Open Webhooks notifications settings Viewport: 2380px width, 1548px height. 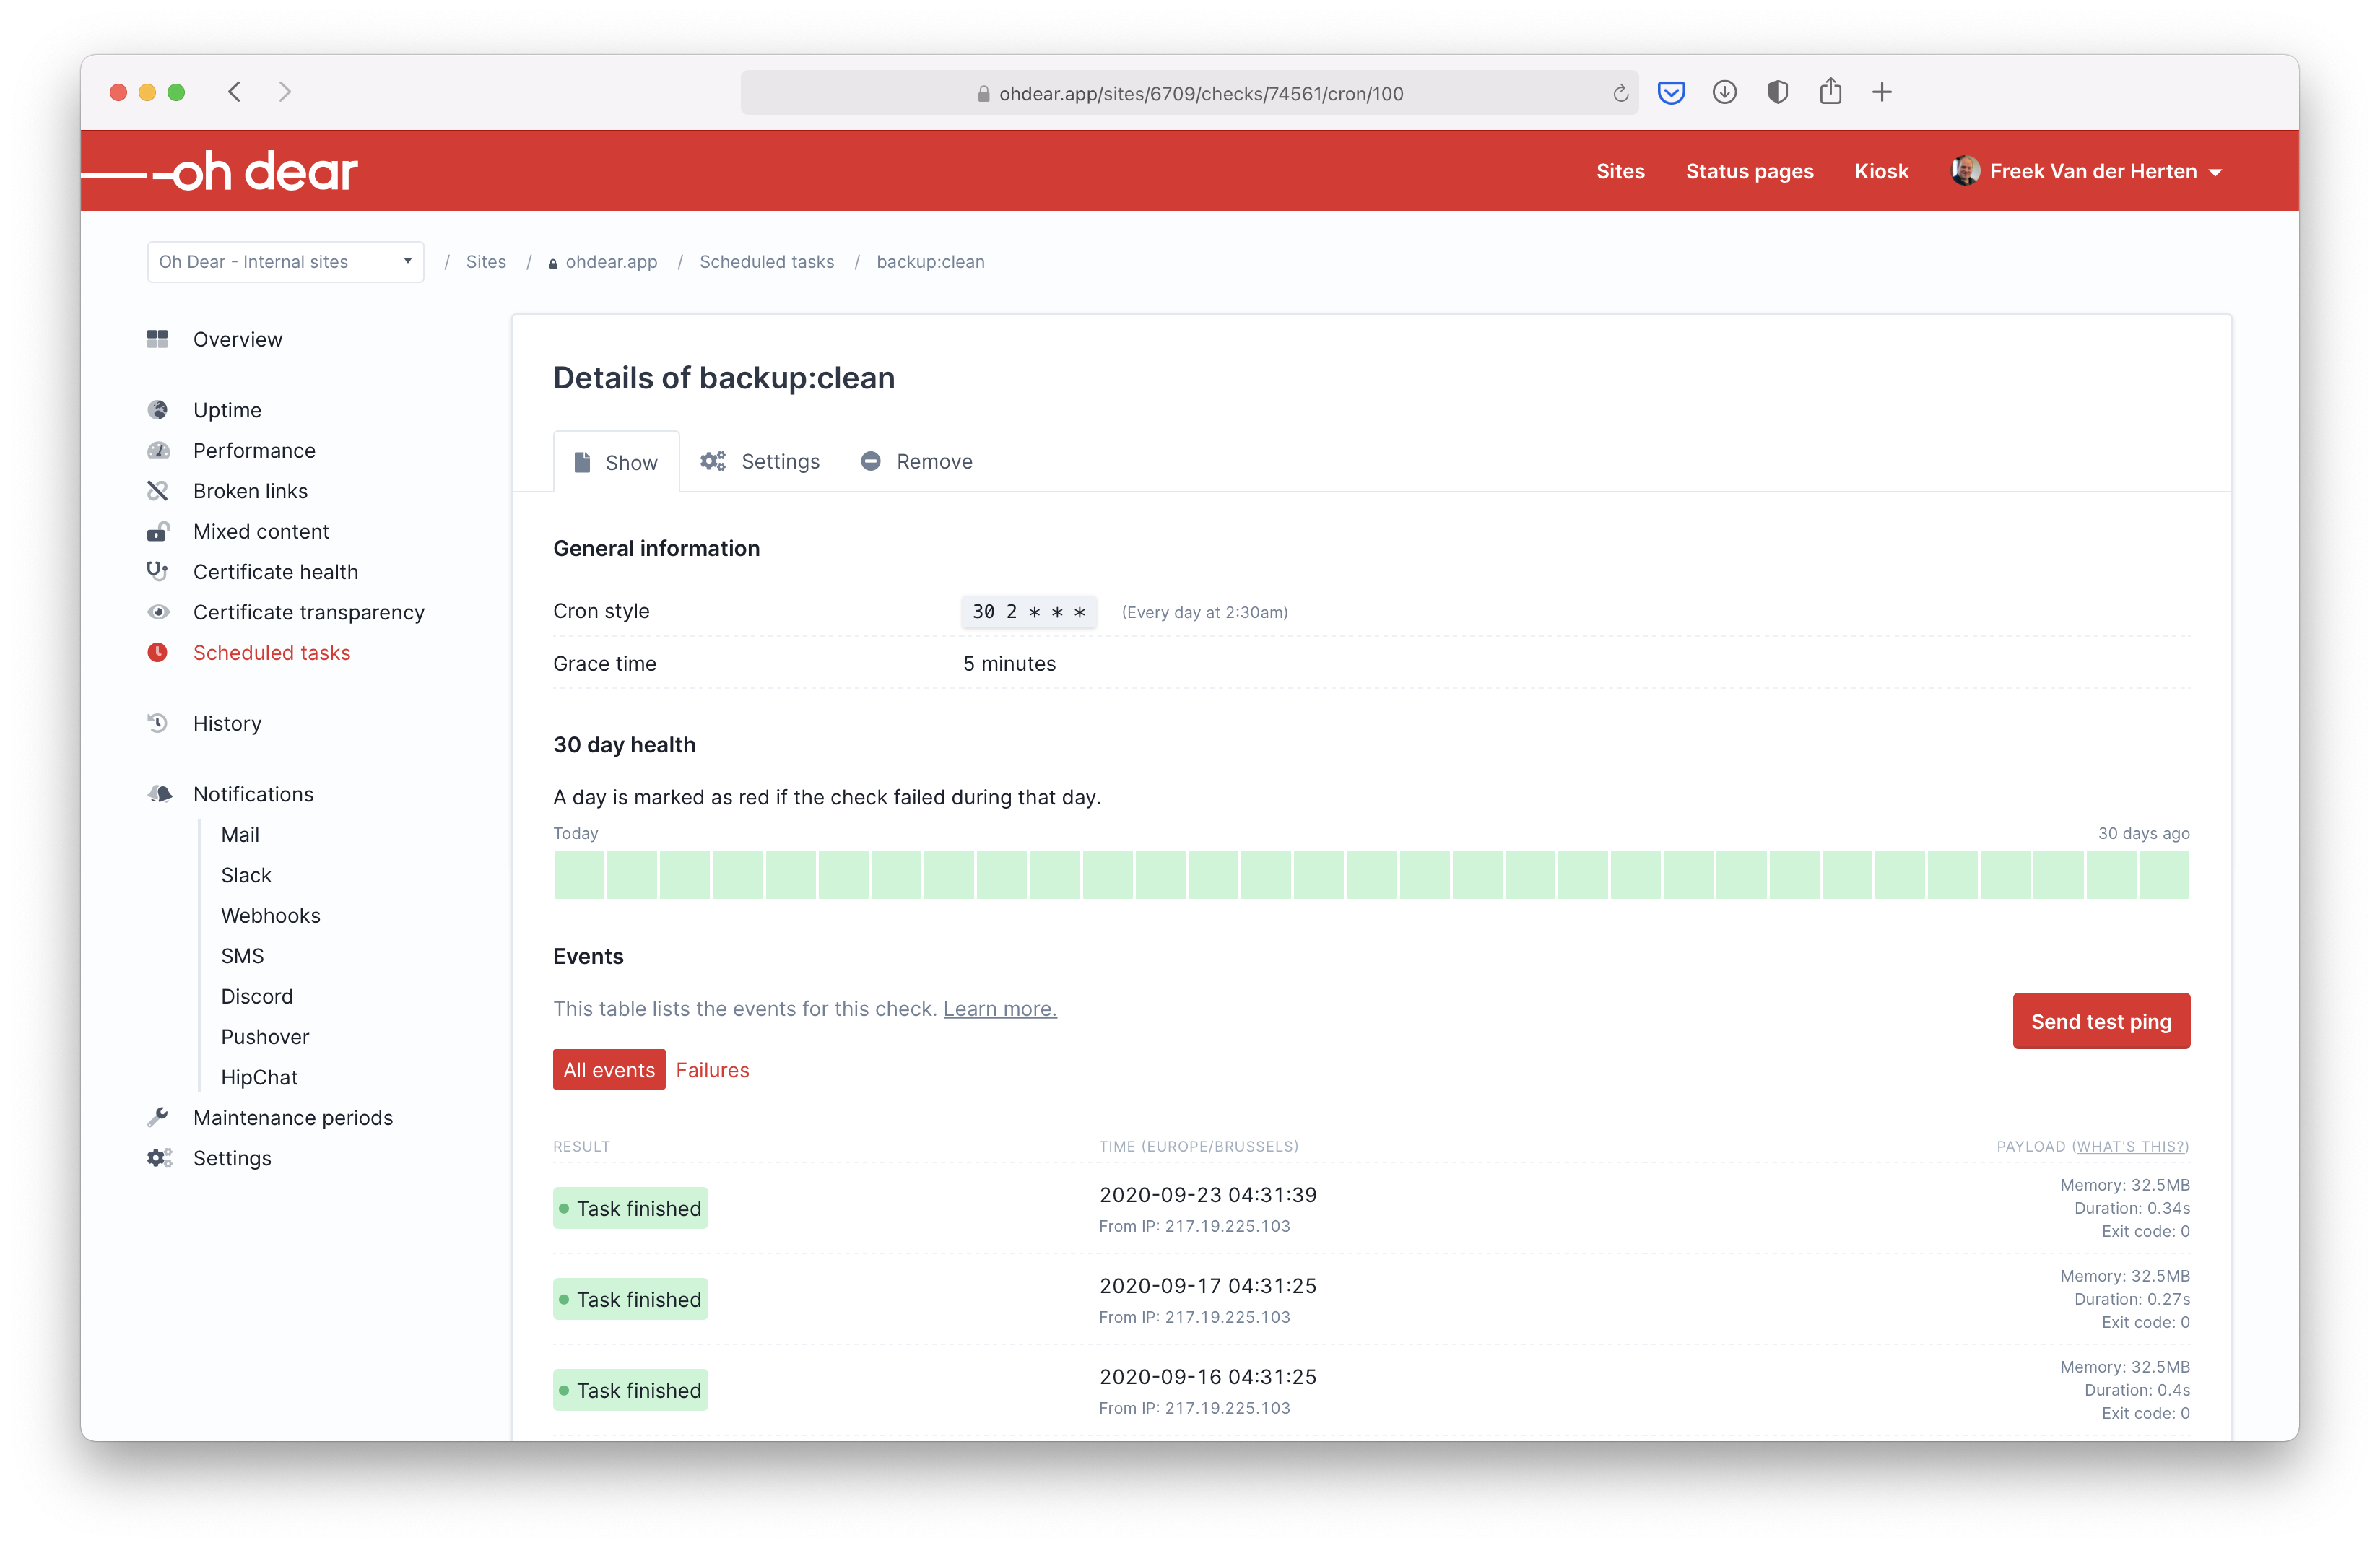(x=270, y=916)
